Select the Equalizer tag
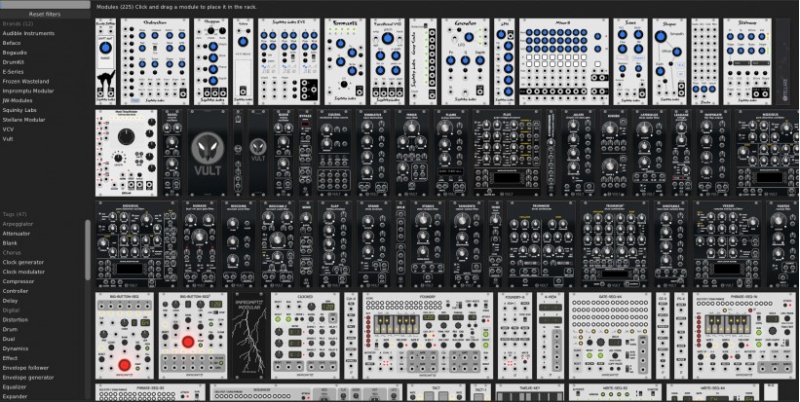Viewport: 800px width, 402px height. [x=14, y=387]
